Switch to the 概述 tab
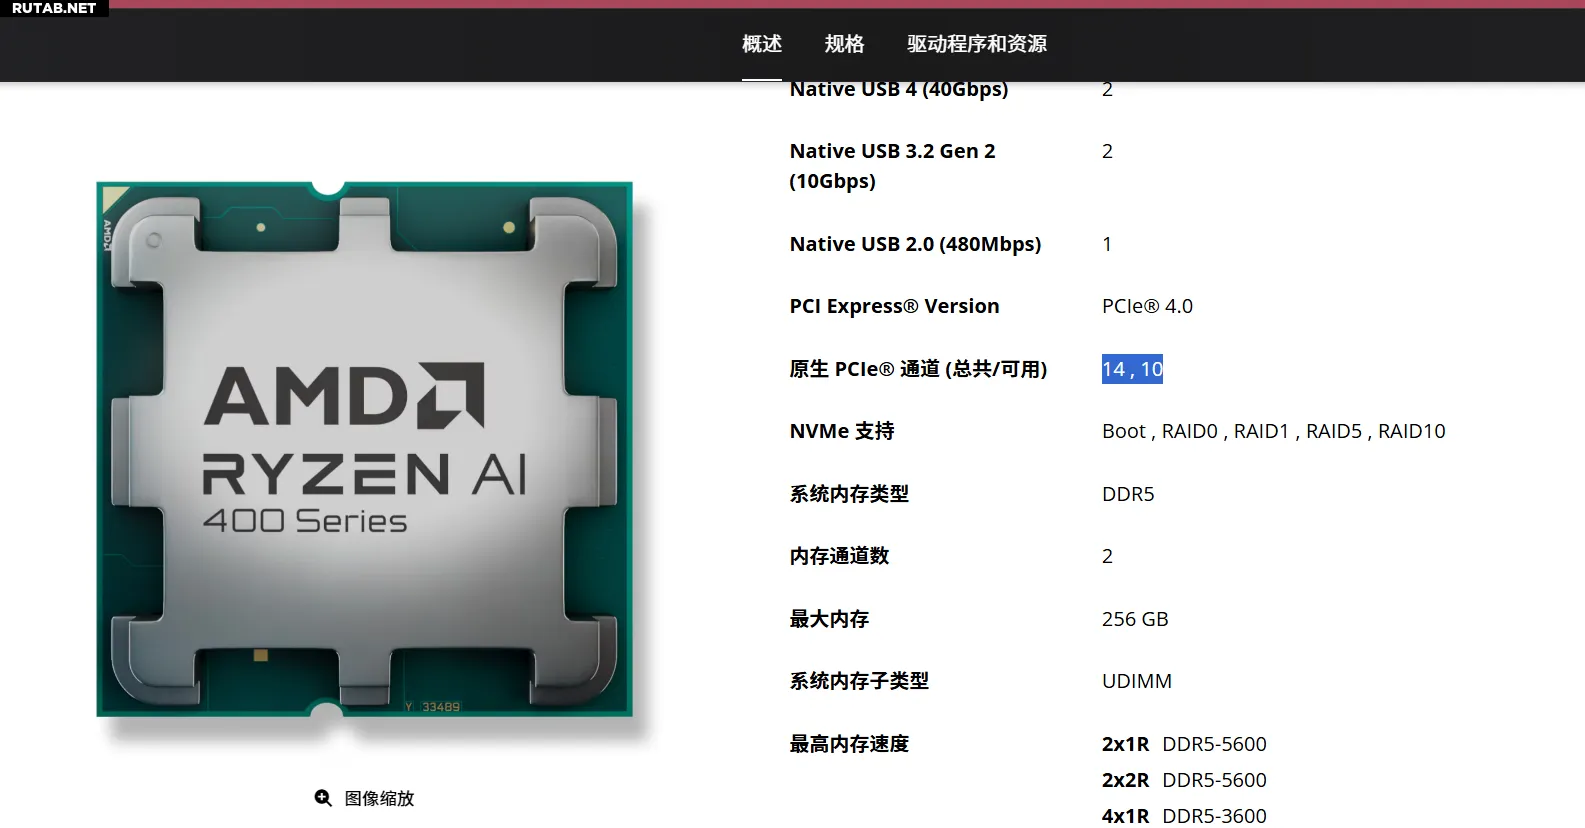The image size is (1585, 828). 762,44
